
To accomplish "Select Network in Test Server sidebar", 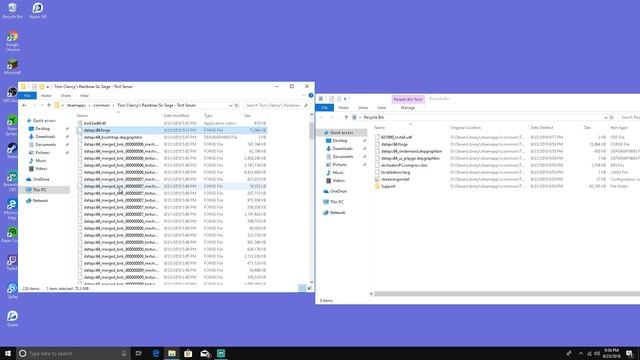I will coord(37,200).
